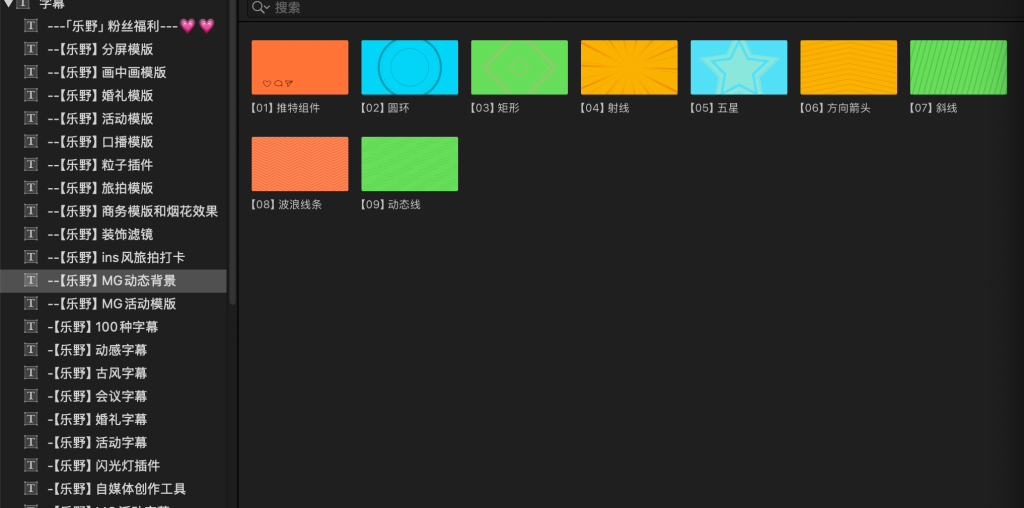Click the title icon beside 装饰滤镜
1024x508 pixels.
[31, 234]
